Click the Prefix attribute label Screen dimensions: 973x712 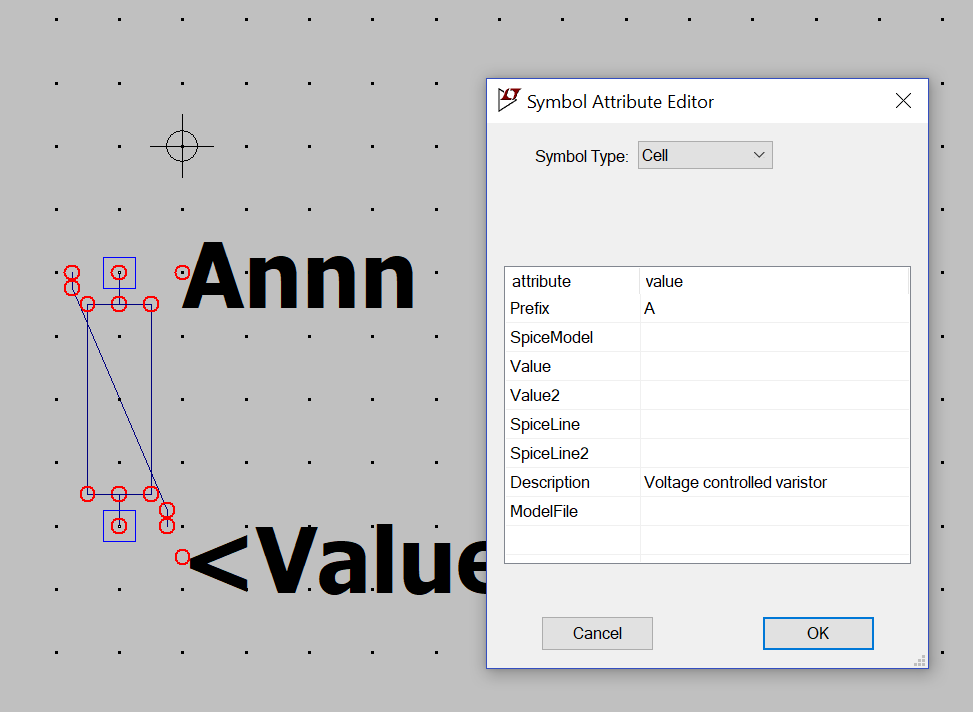coord(530,309)
